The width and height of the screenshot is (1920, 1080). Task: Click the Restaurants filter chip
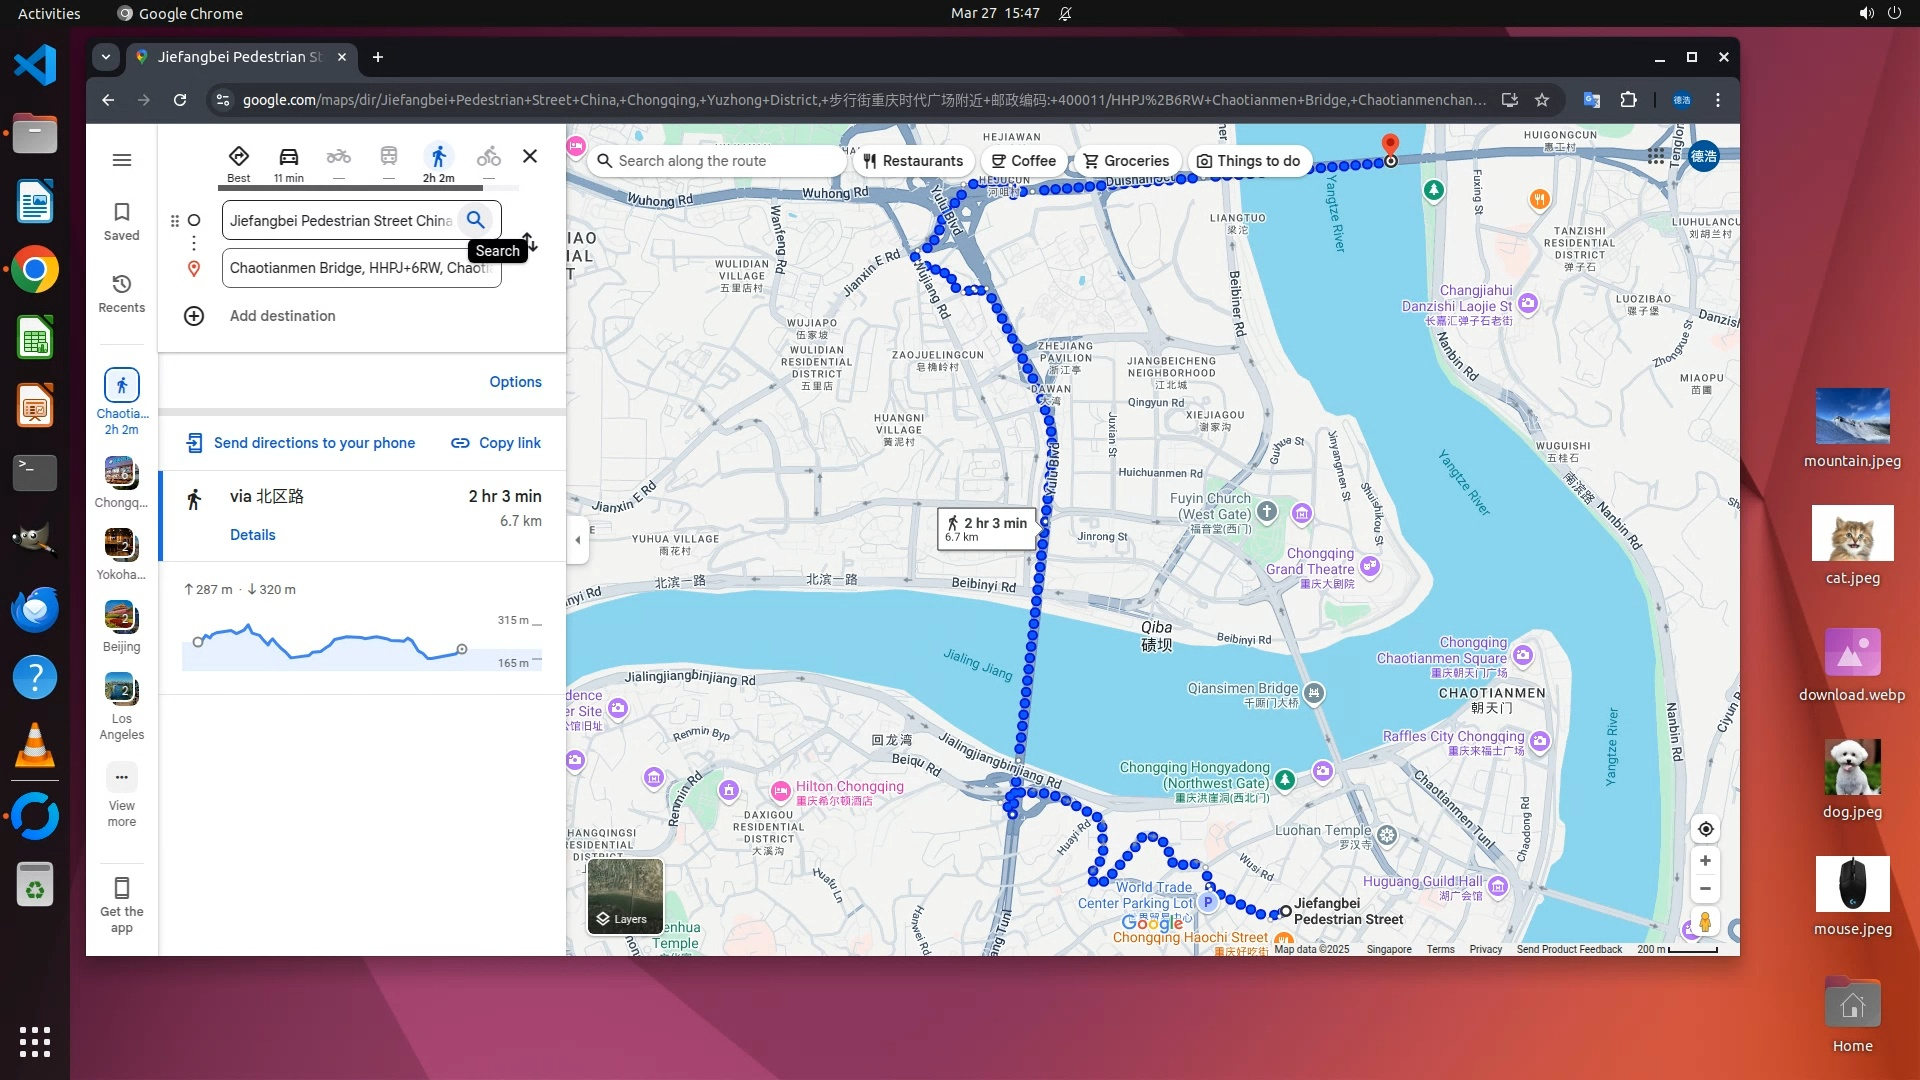pyautogui.click(x=913, y=161)
